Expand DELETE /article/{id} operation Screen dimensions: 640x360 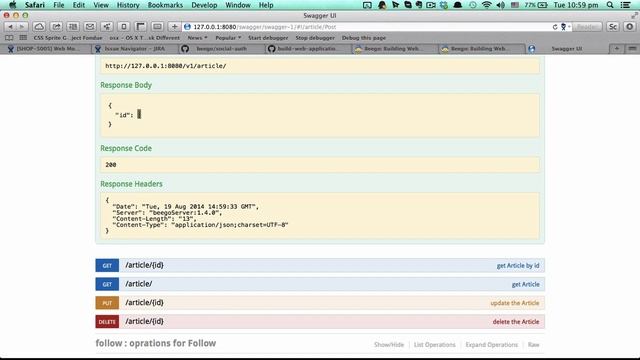[320, 322]
